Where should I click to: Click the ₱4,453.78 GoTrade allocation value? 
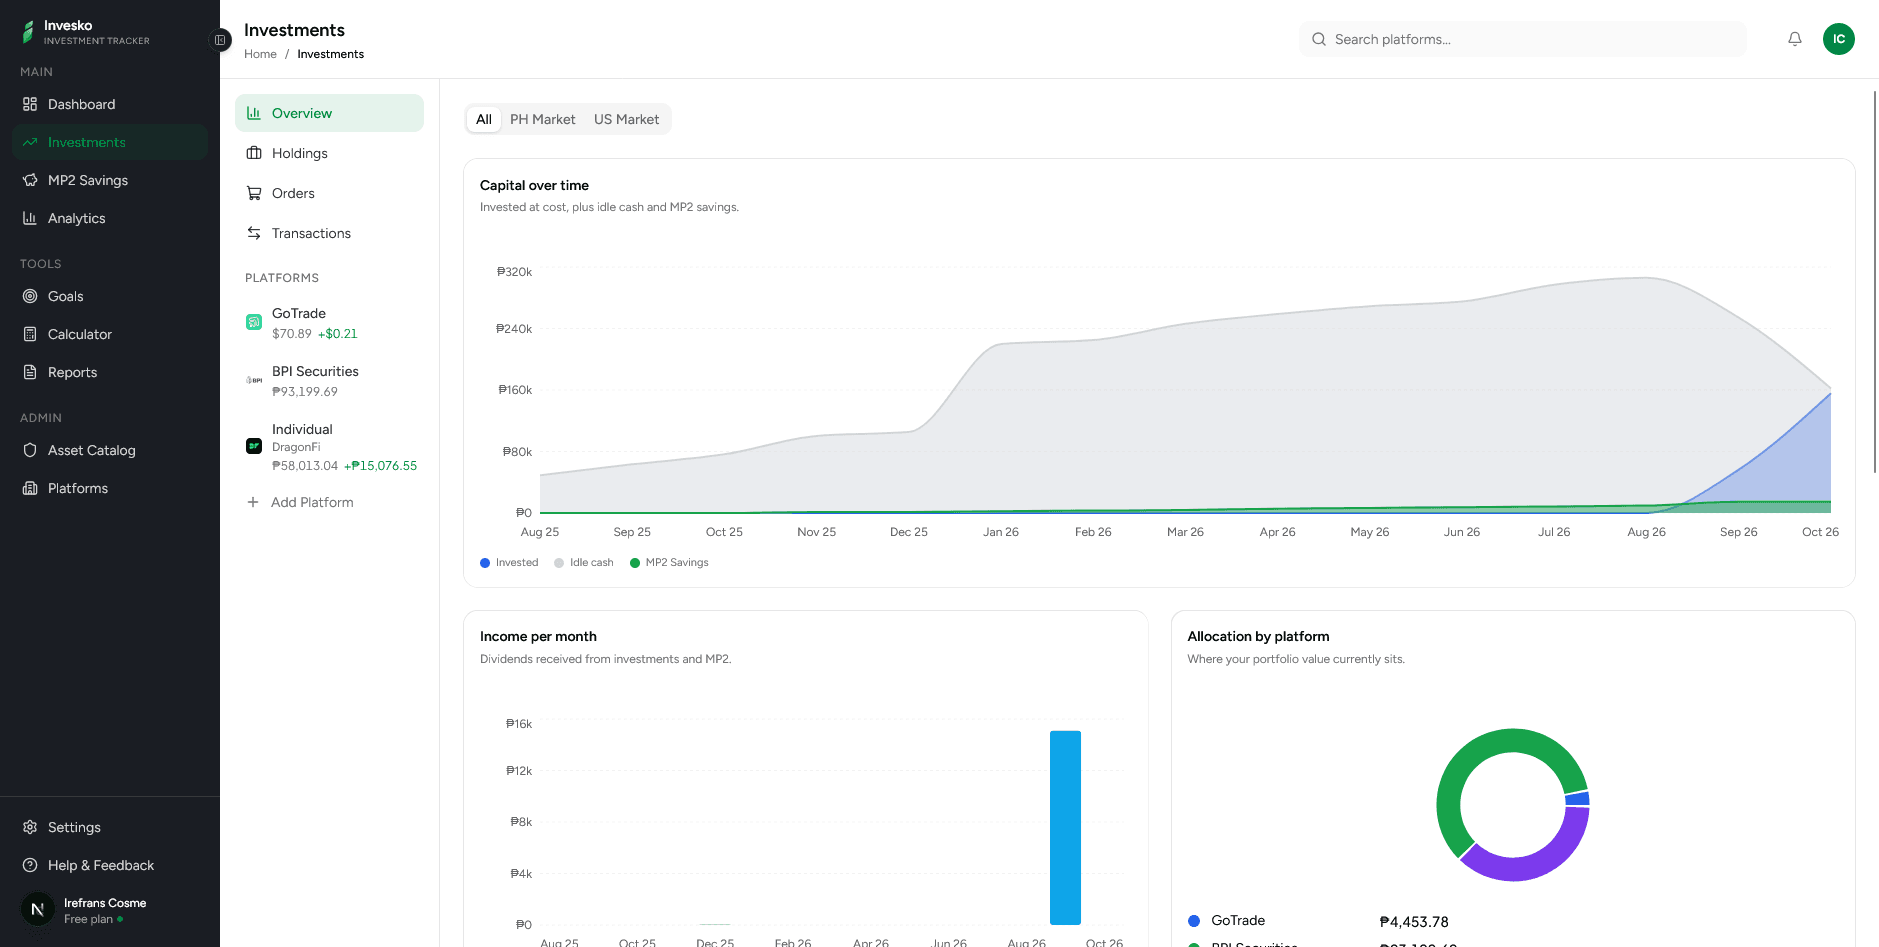click(1414, 922)
